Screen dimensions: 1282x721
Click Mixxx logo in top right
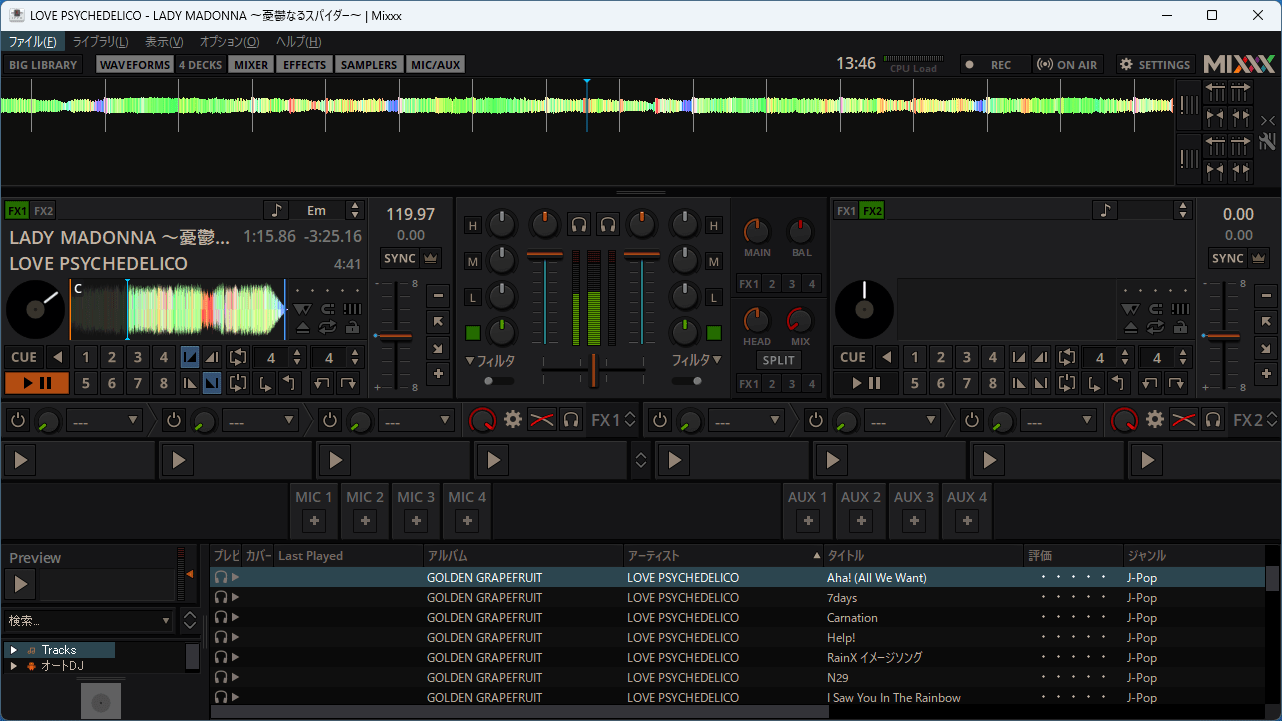click(x=1239, y=64)
